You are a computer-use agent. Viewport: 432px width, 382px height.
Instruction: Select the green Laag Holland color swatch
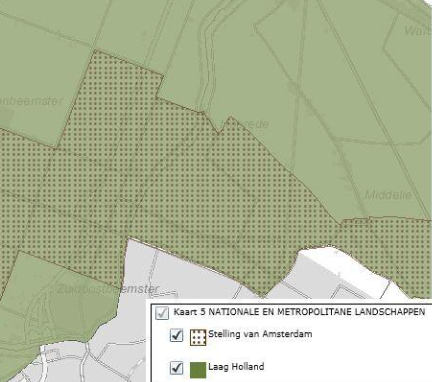point(198,370)
